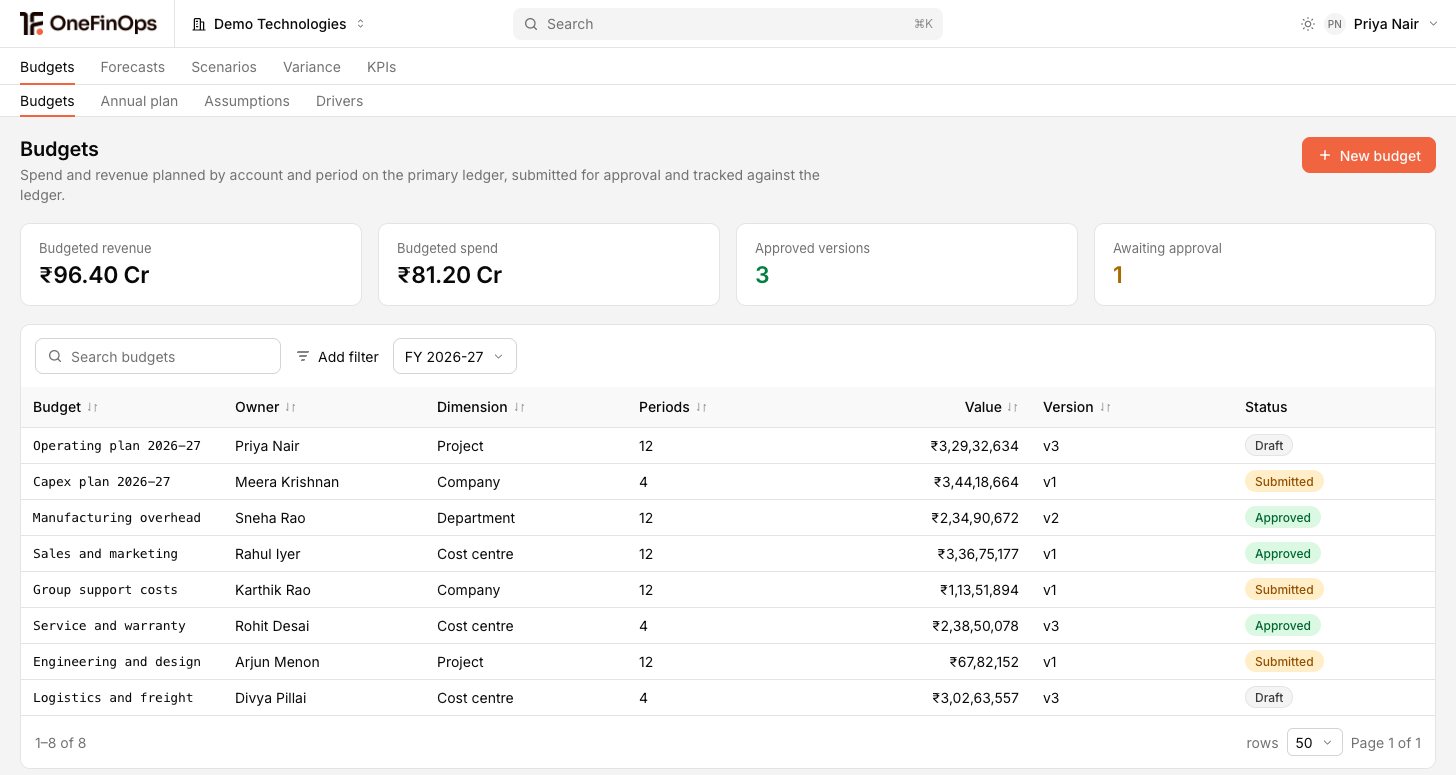Screen dimensions: 1456x775
Task: Sort by Owner column arrows
Action: click(x=291, y=408)
